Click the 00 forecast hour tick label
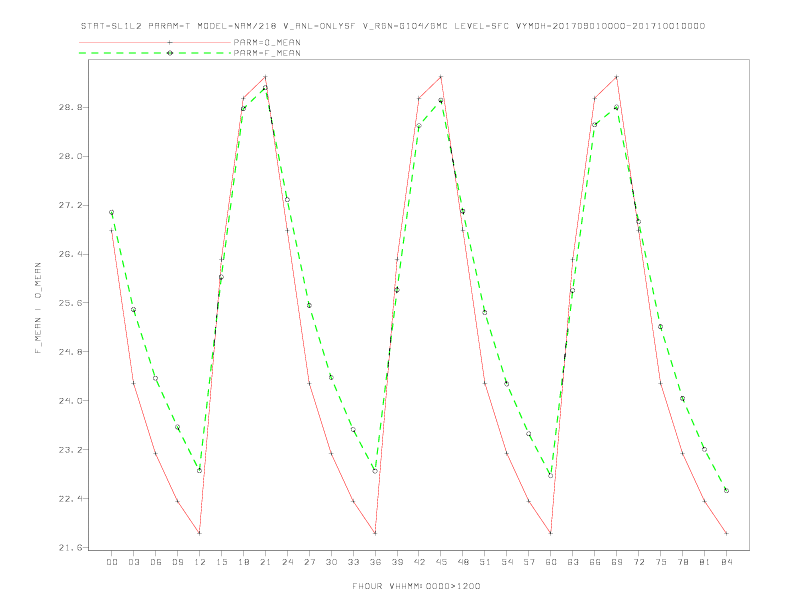792x612 pixels. (x=112, y=562)
